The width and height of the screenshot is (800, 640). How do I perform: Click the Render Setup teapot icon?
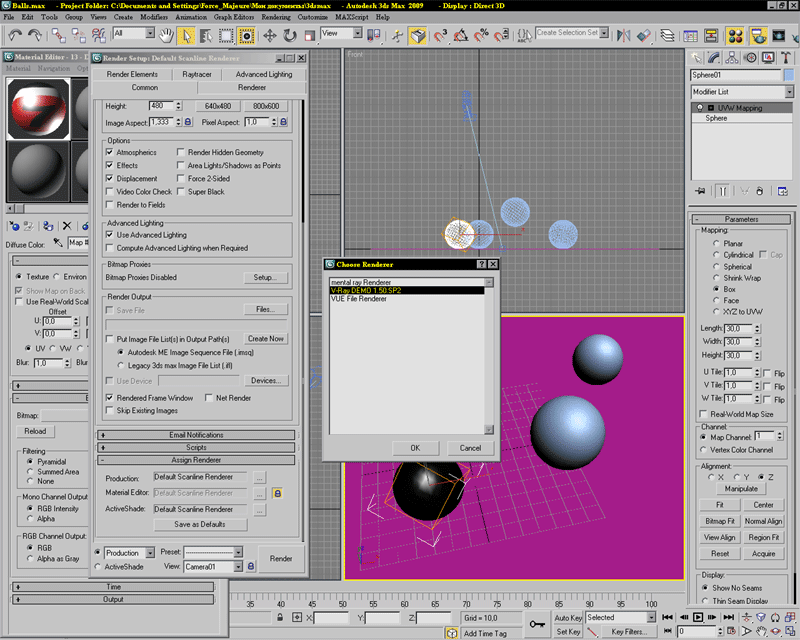(x=758, y=36)
